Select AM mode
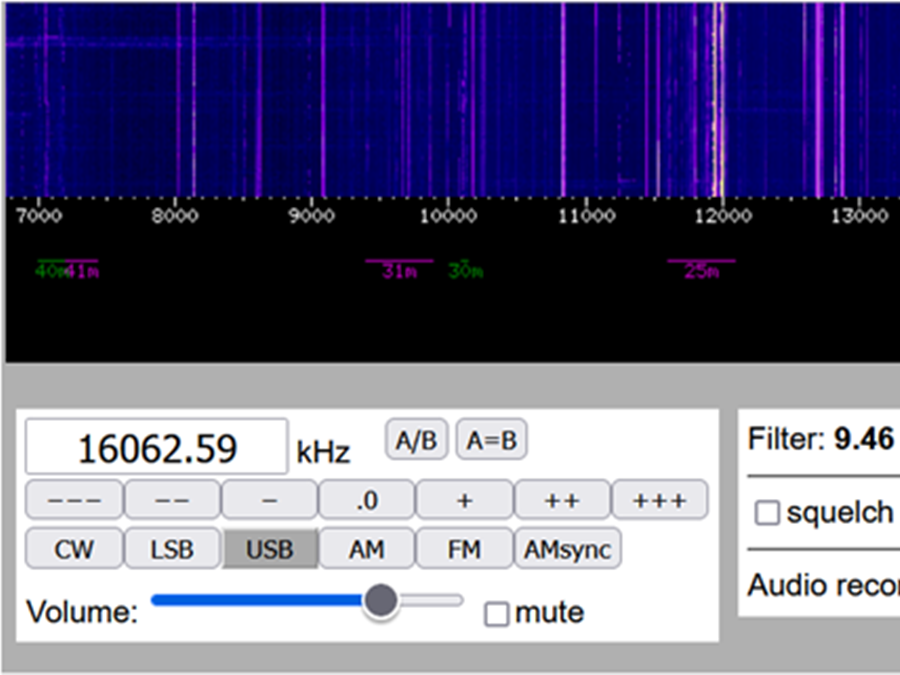Screen dimensions: 900x675 (x=367, y=548)
